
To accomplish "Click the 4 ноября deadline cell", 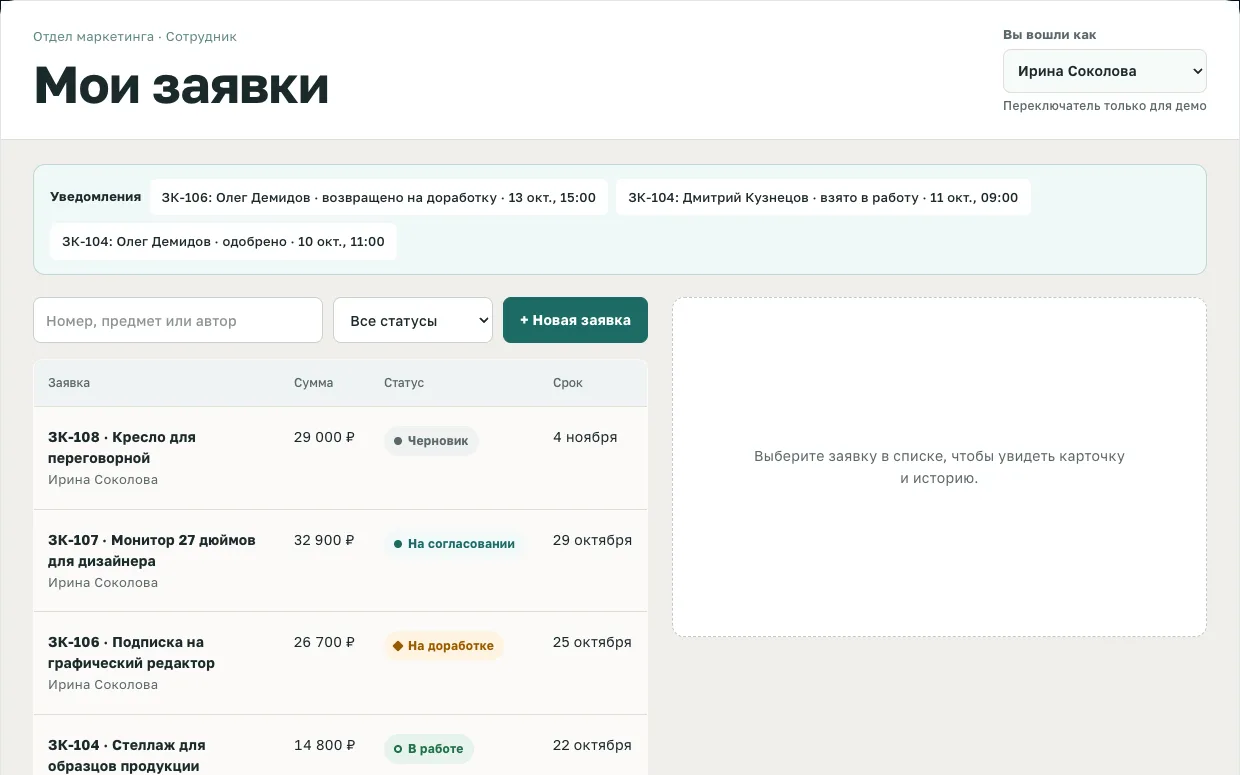I will 585,437.
